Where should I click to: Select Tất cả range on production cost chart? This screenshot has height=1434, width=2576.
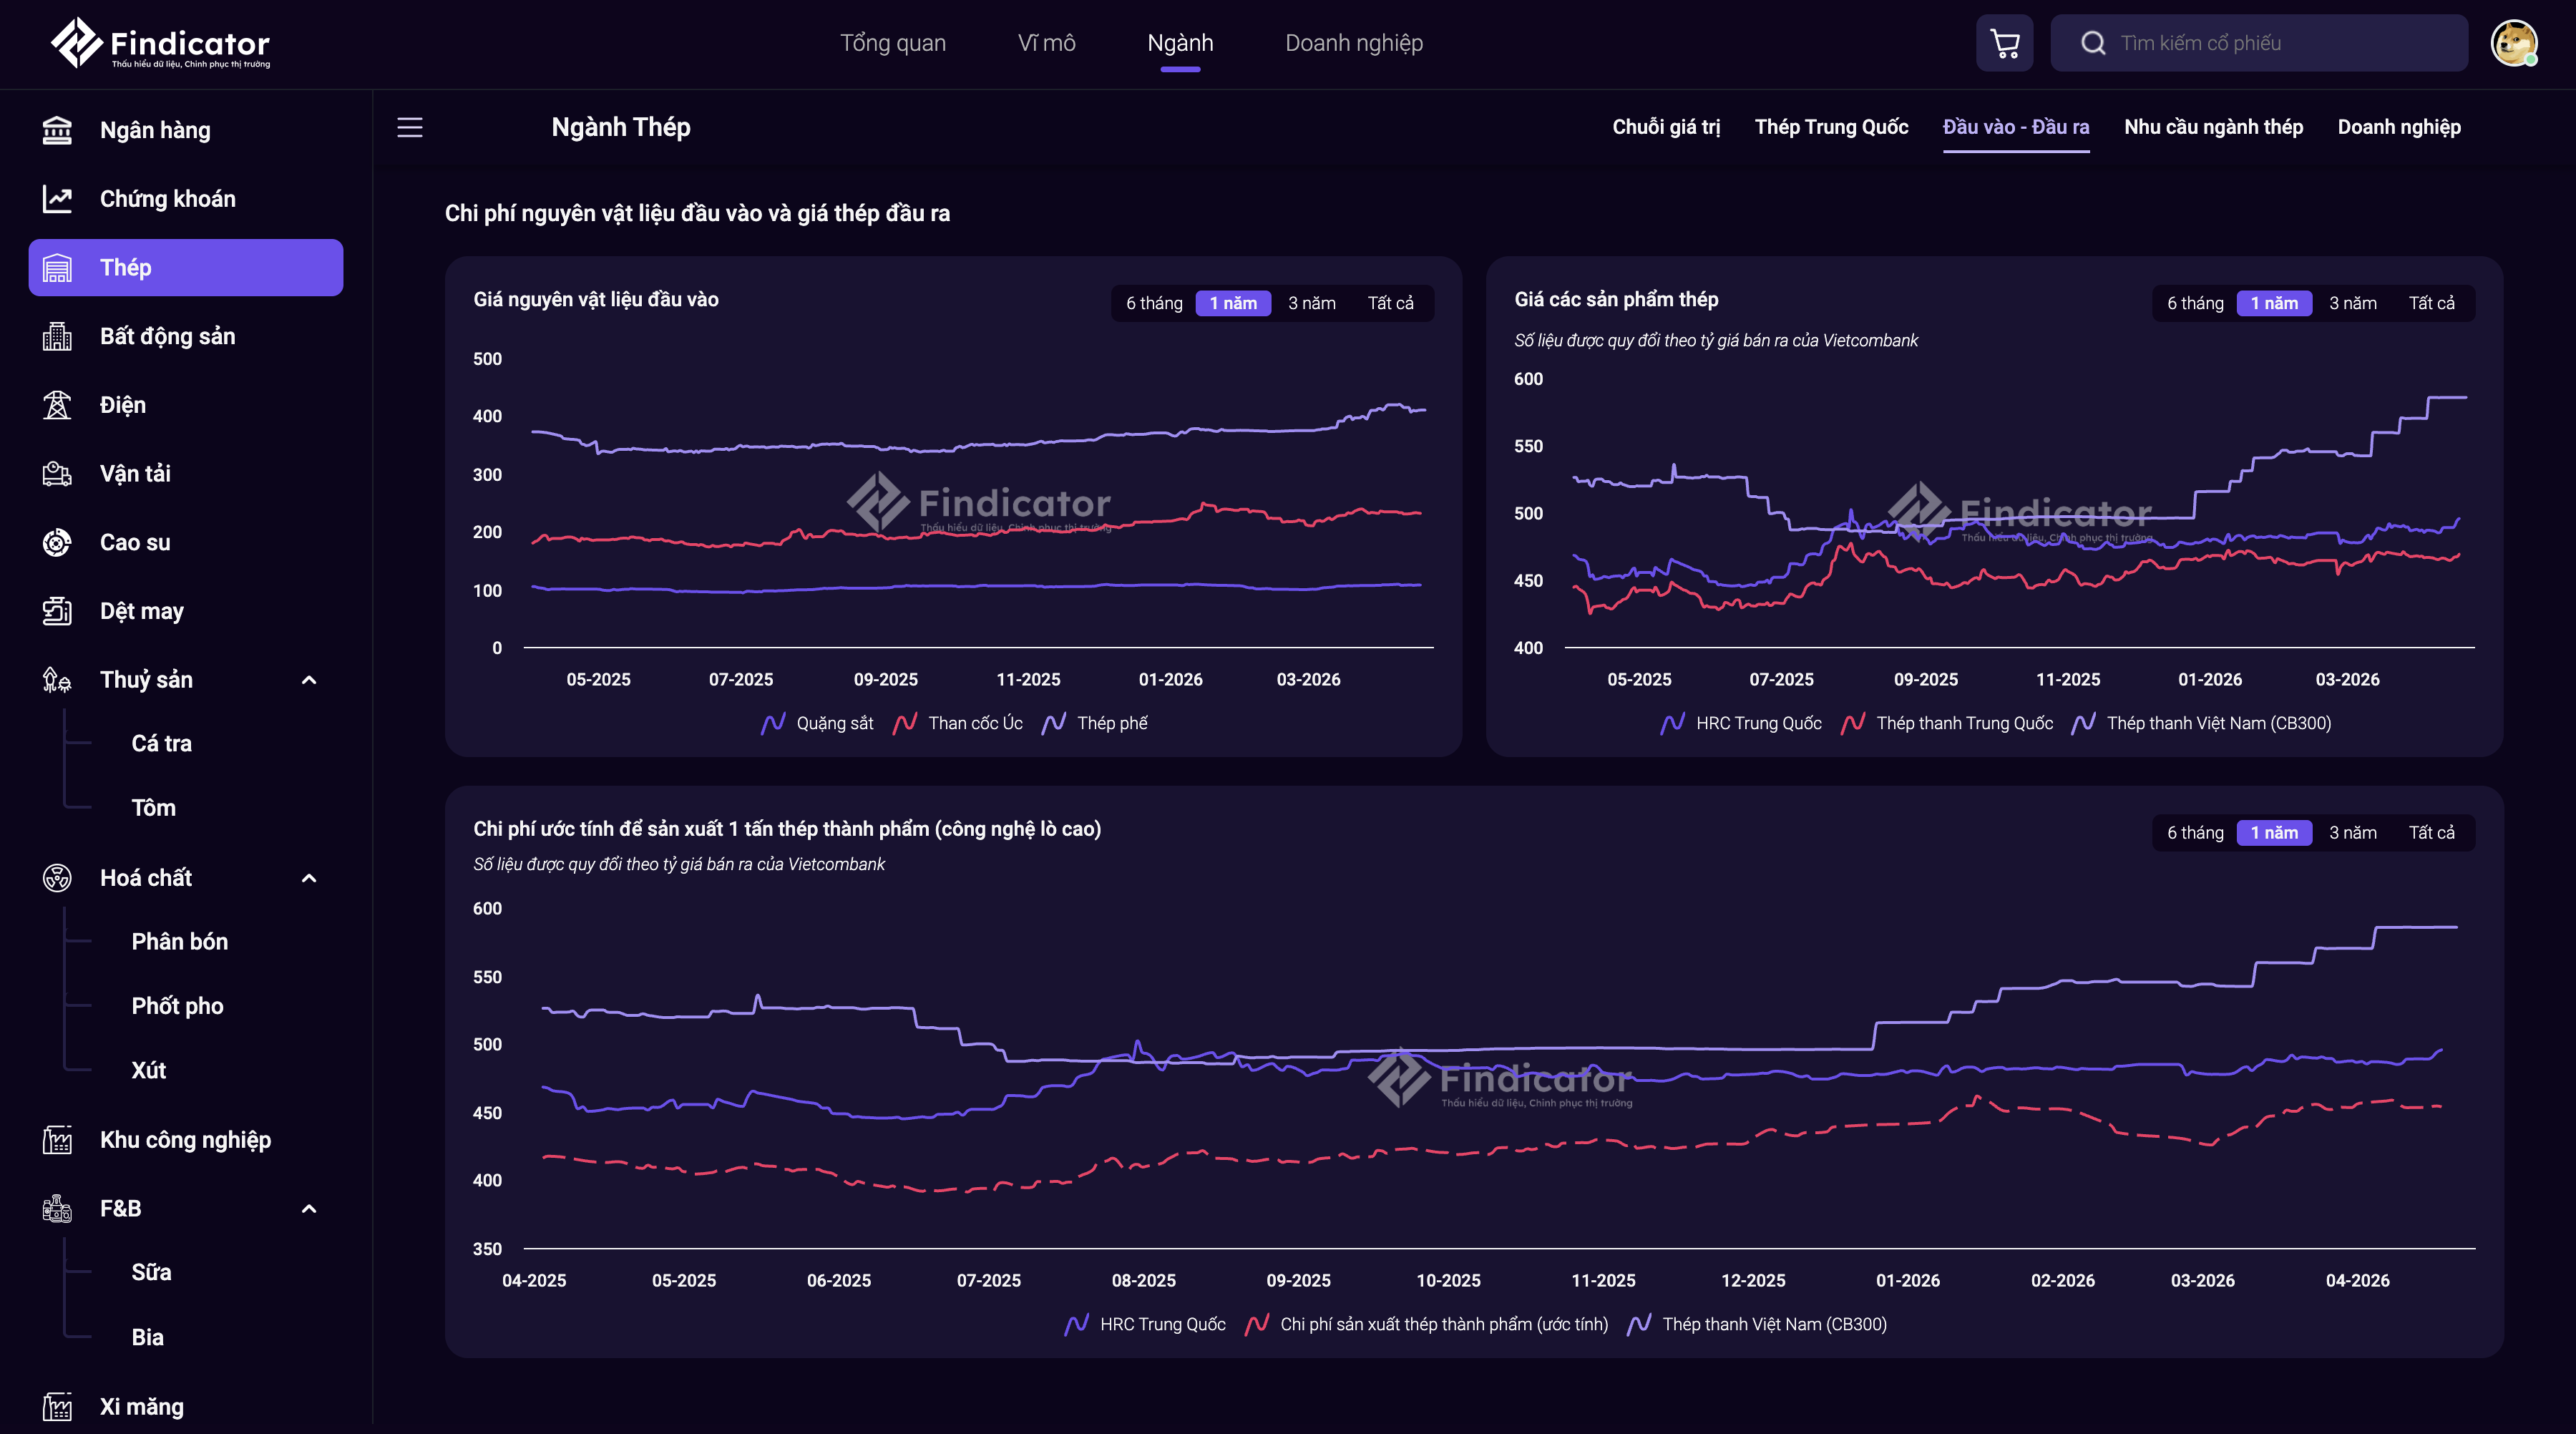[x=2431, y=833]
